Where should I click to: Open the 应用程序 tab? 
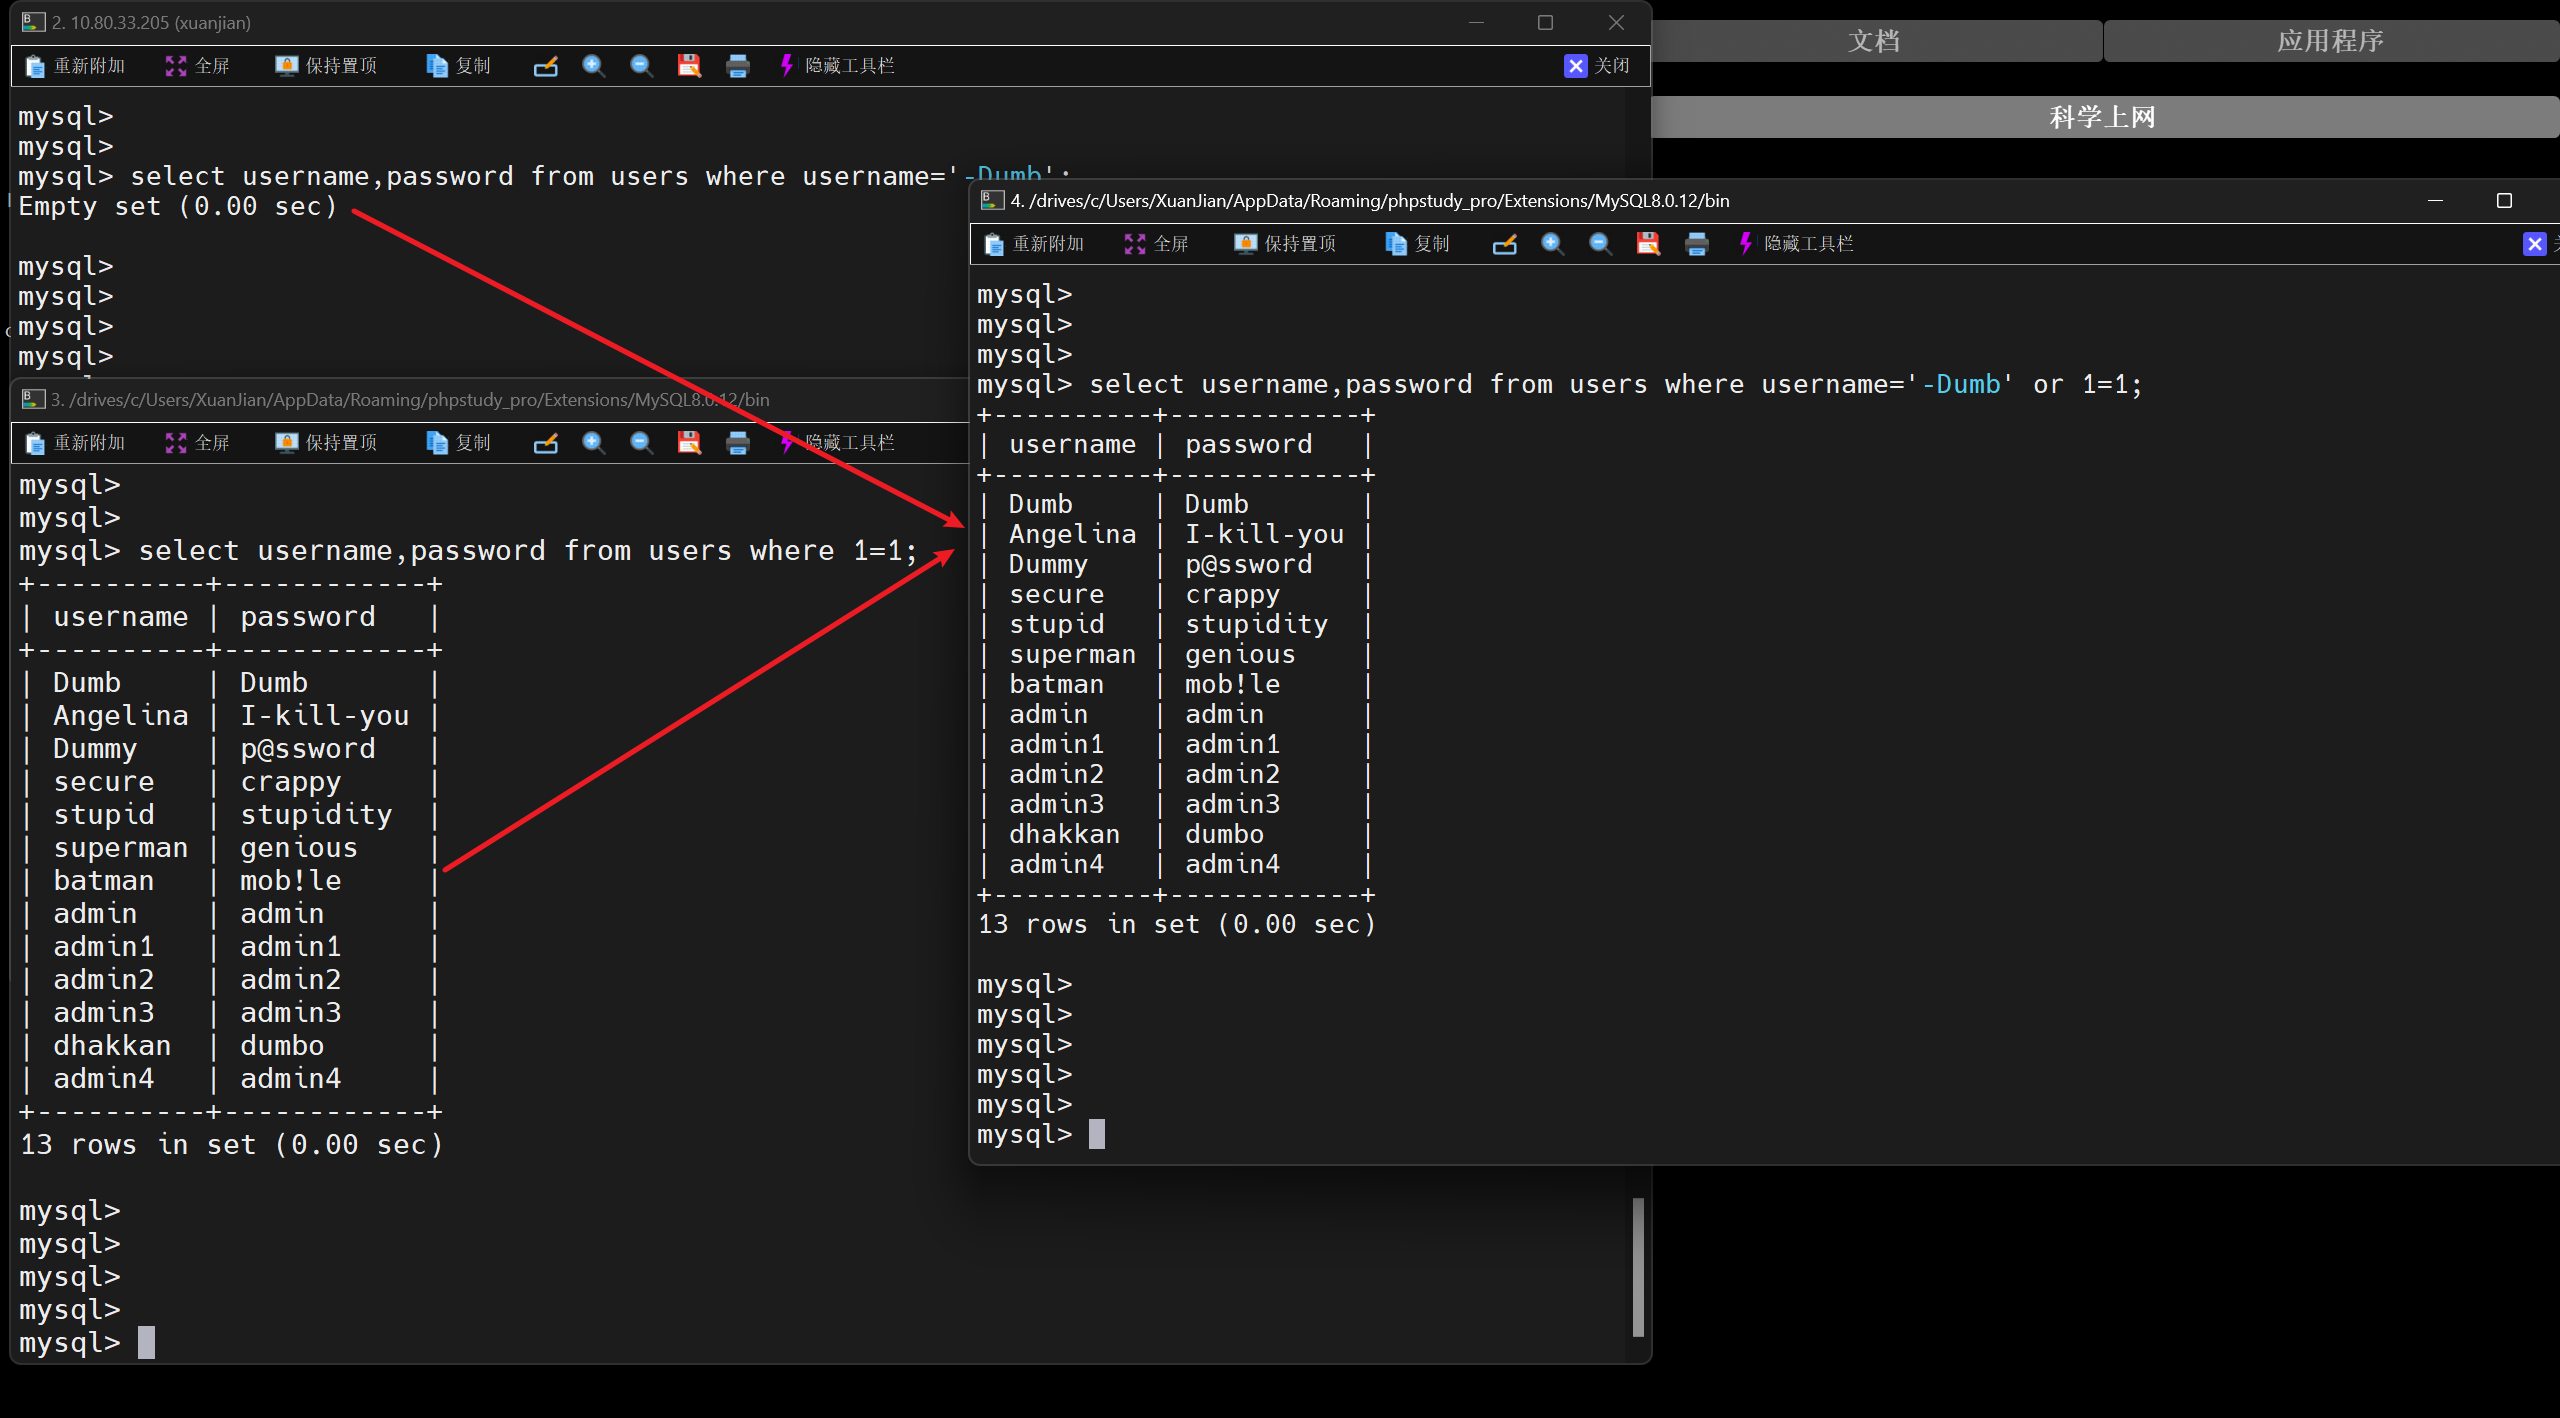click(2330, 41)
